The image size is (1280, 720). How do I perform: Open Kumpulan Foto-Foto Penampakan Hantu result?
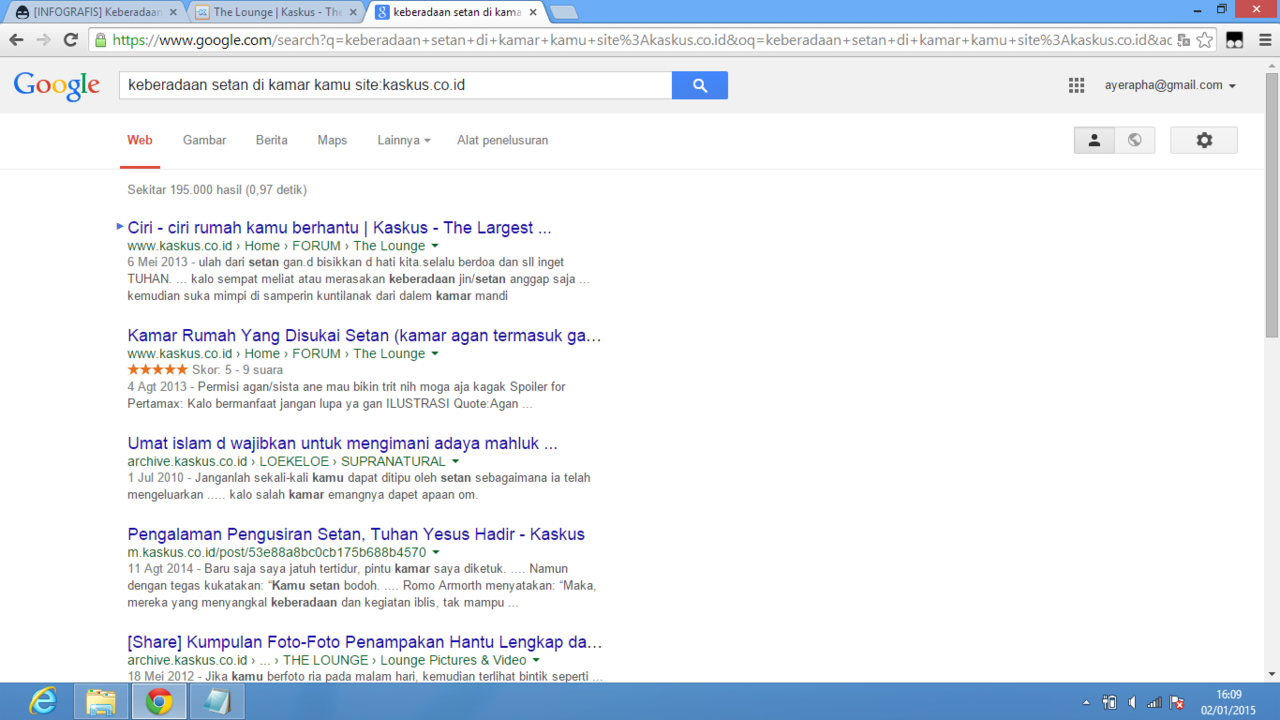[364, 642]
